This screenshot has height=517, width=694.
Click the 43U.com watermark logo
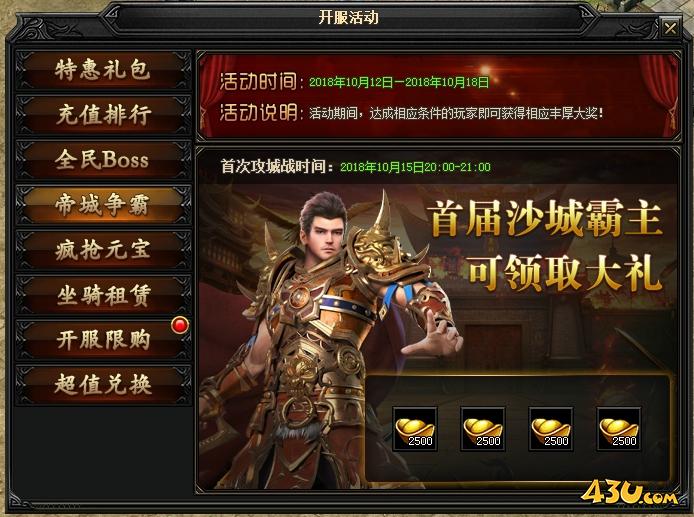point(629,492)
